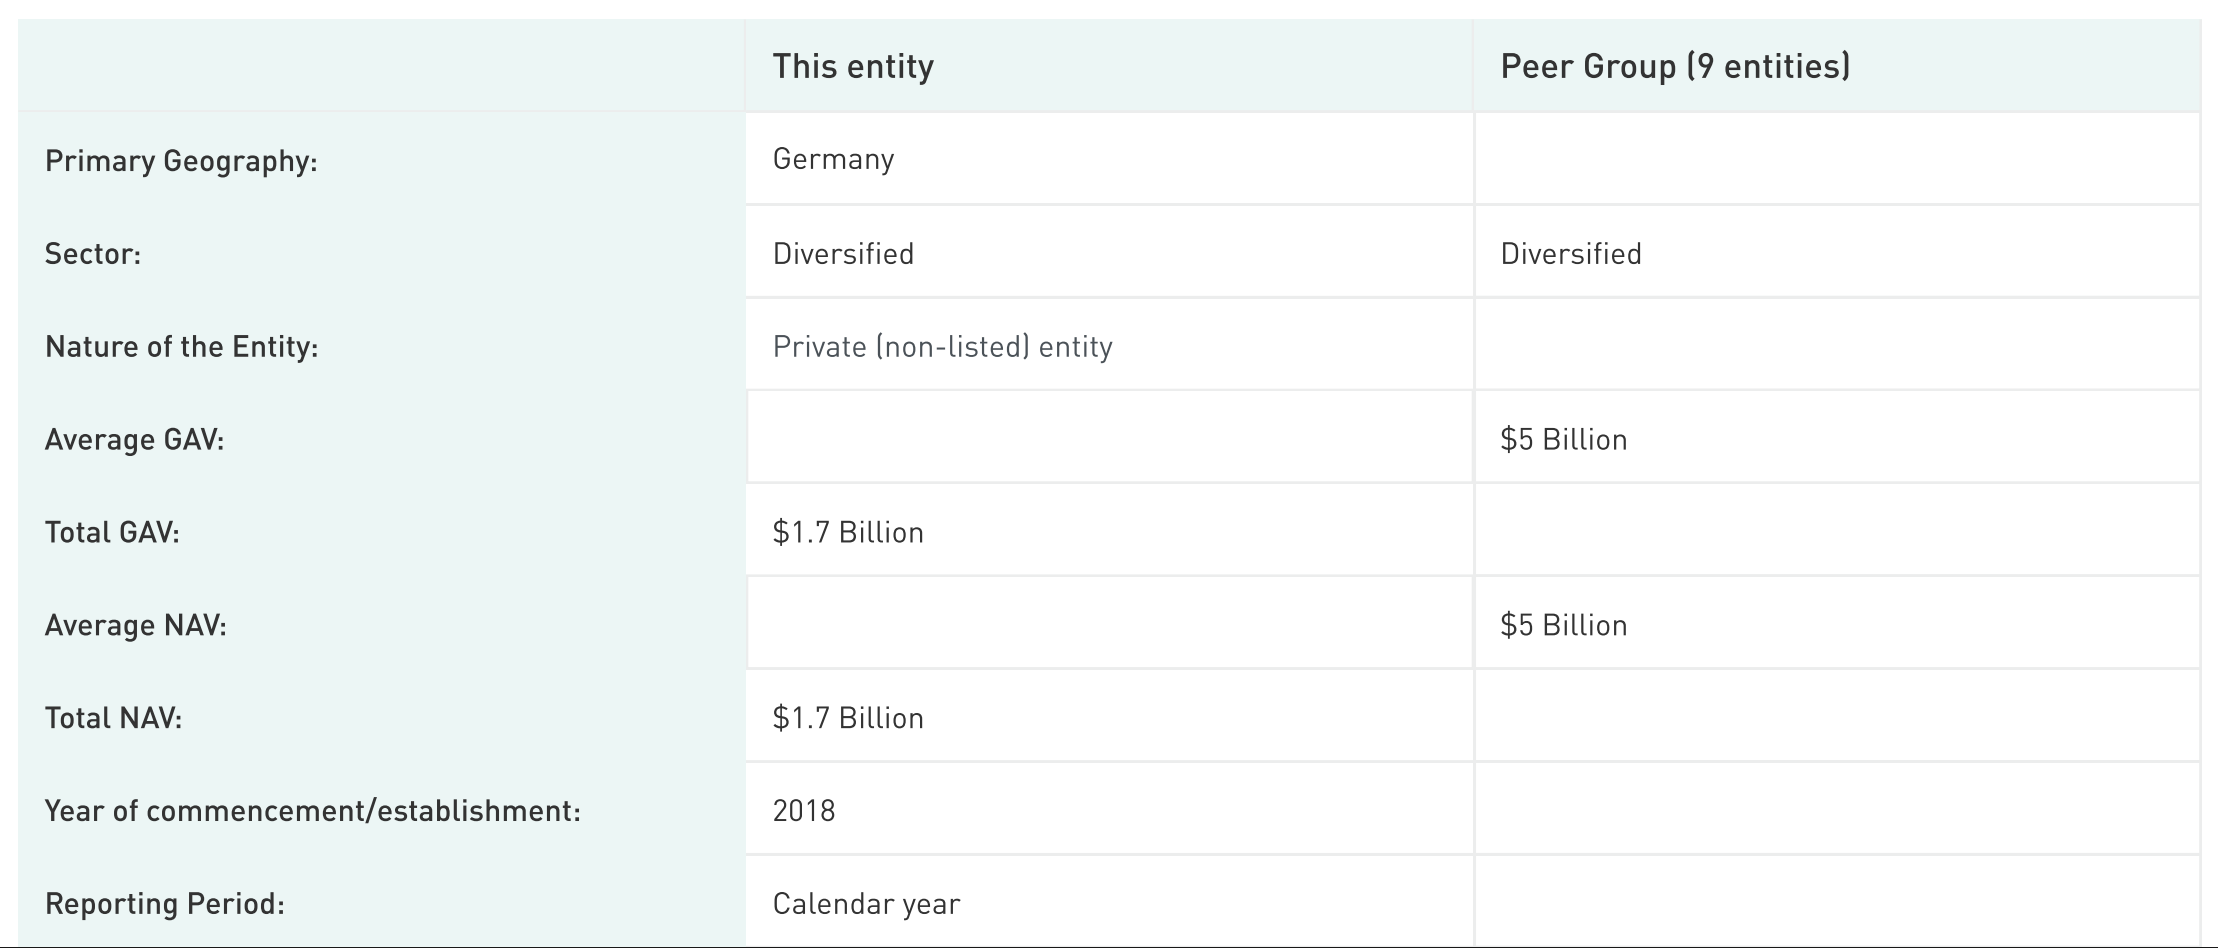Click the Total GAV "$1.7 Billion" value

[848, 532]
